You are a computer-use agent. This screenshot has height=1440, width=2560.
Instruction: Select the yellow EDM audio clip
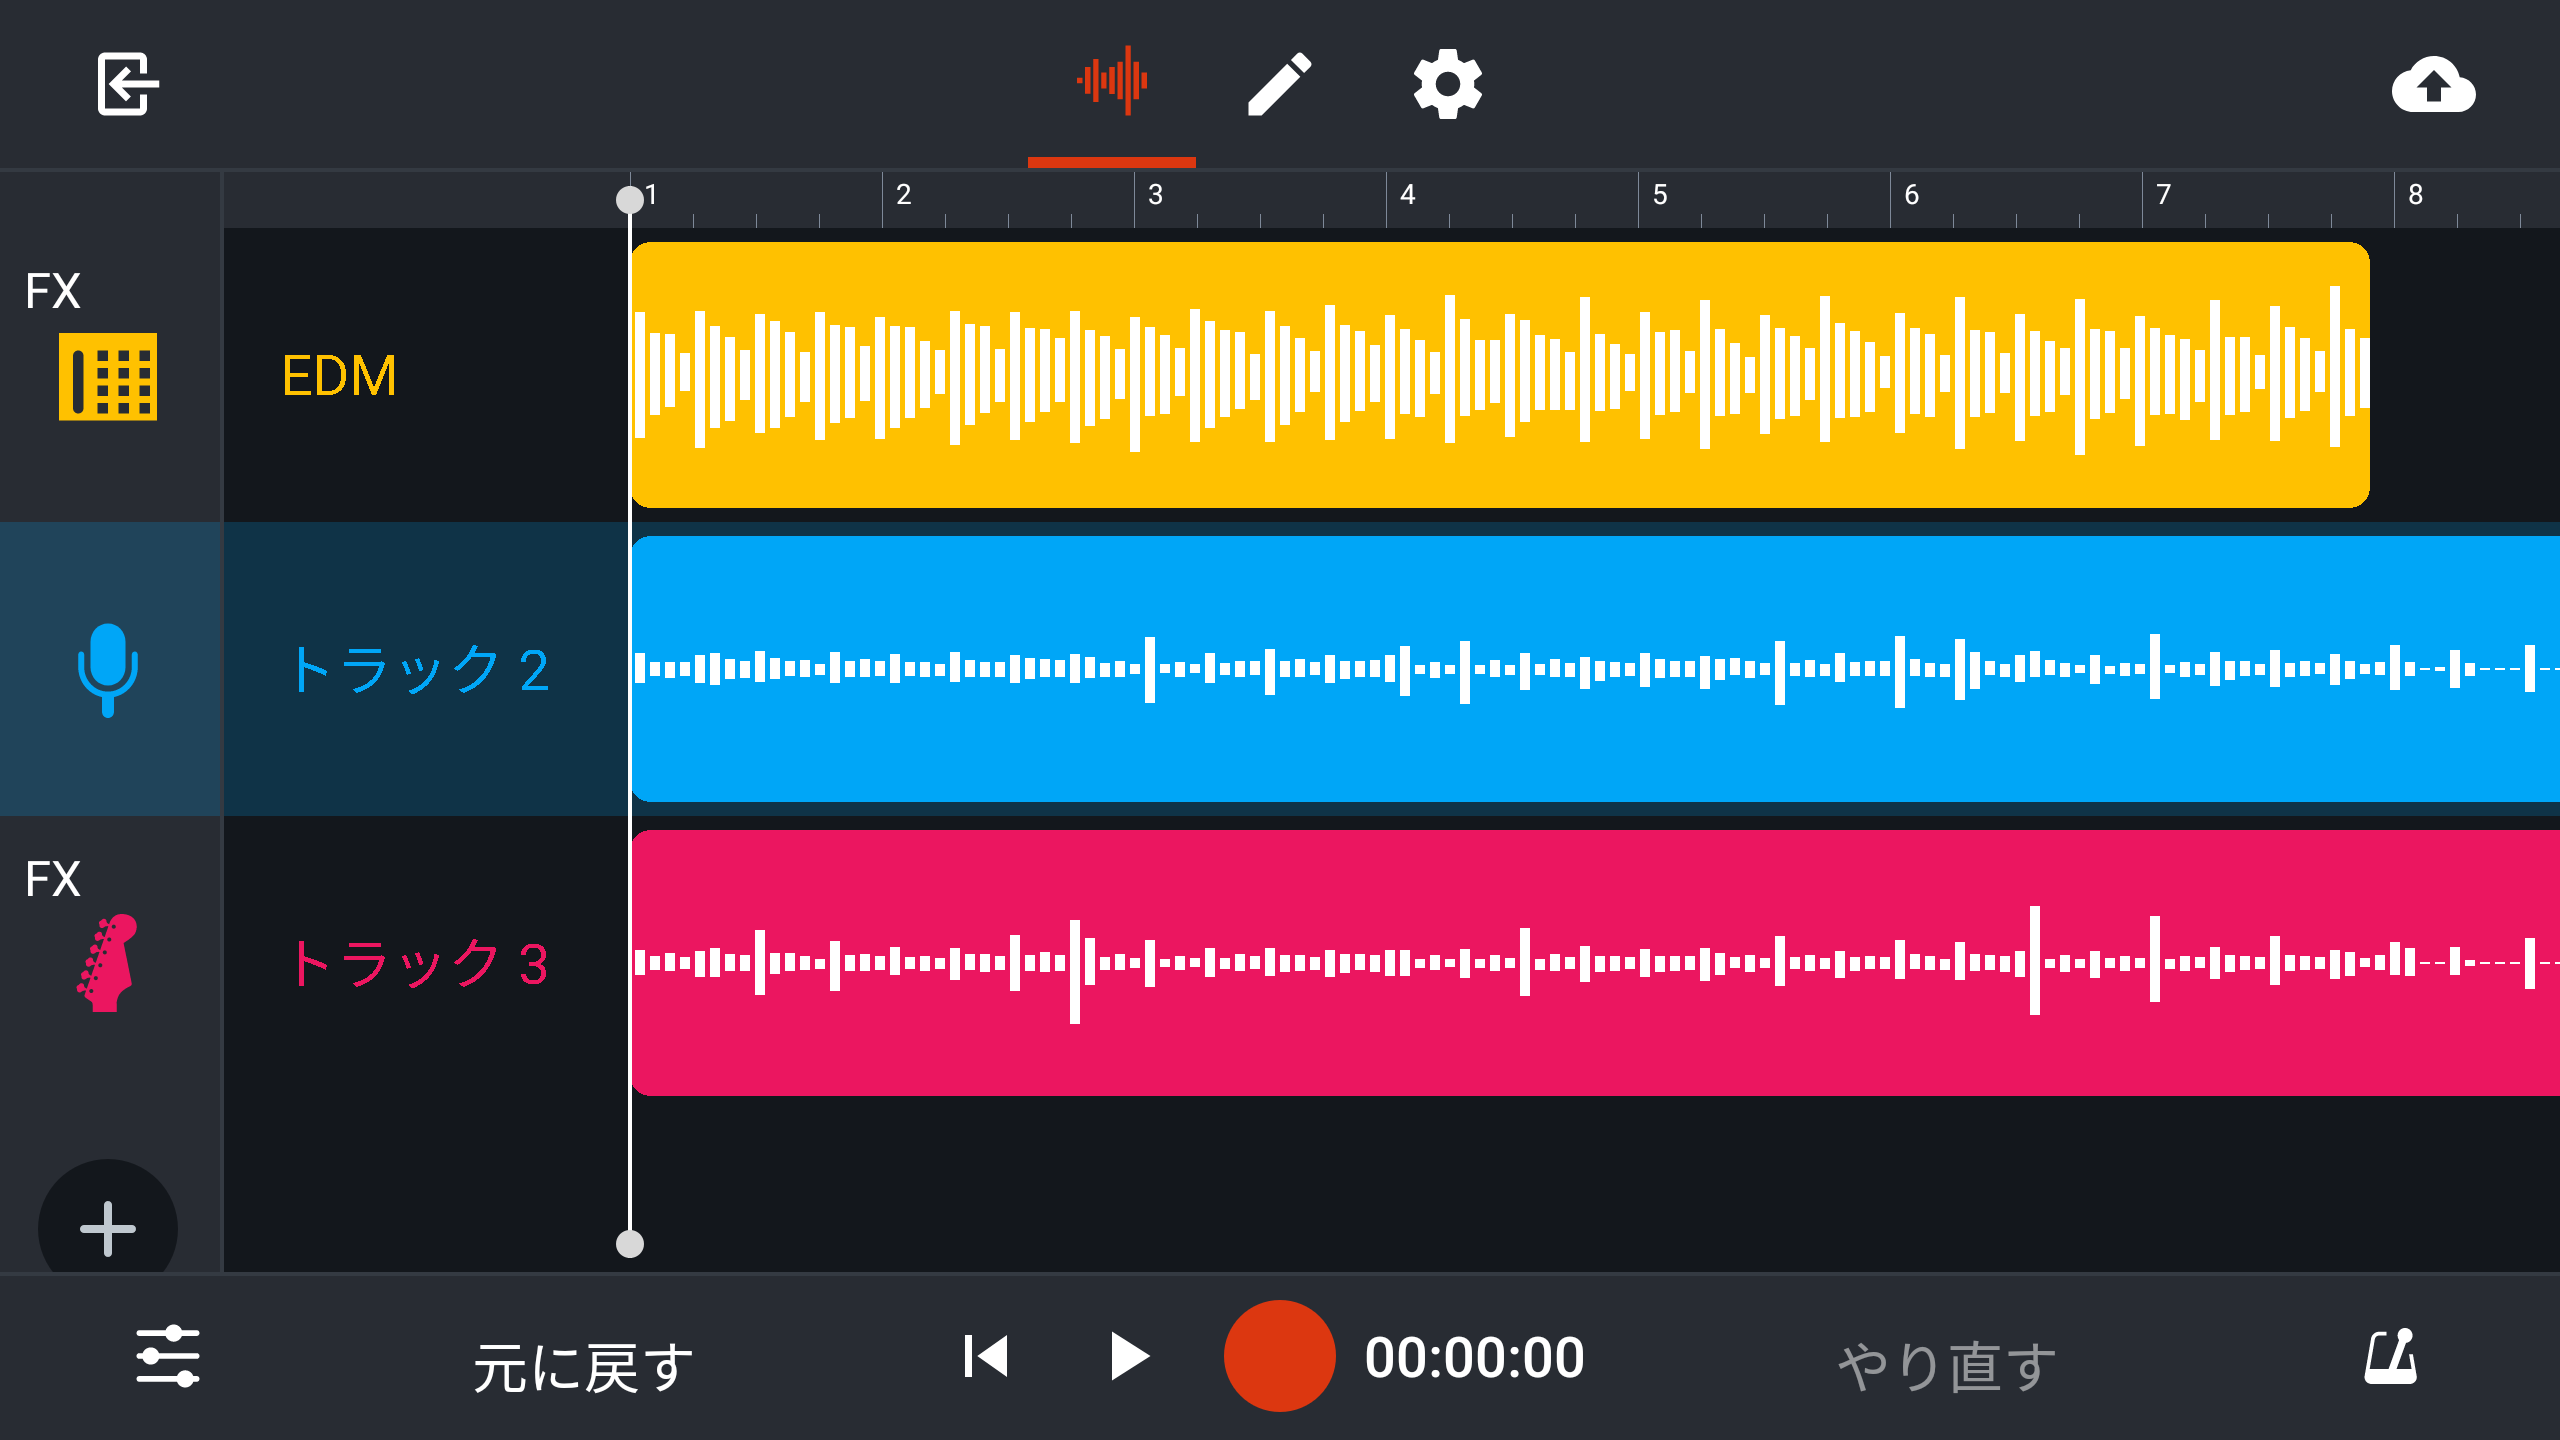pyautogui.click(x=1500, y=375)
